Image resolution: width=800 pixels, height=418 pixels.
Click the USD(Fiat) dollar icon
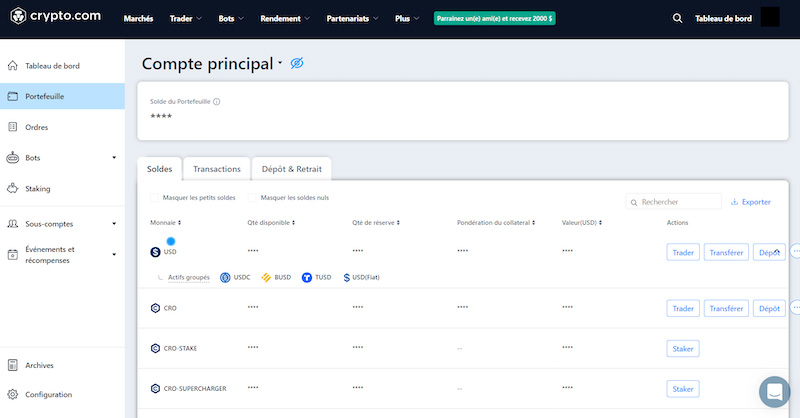(346, 277)
